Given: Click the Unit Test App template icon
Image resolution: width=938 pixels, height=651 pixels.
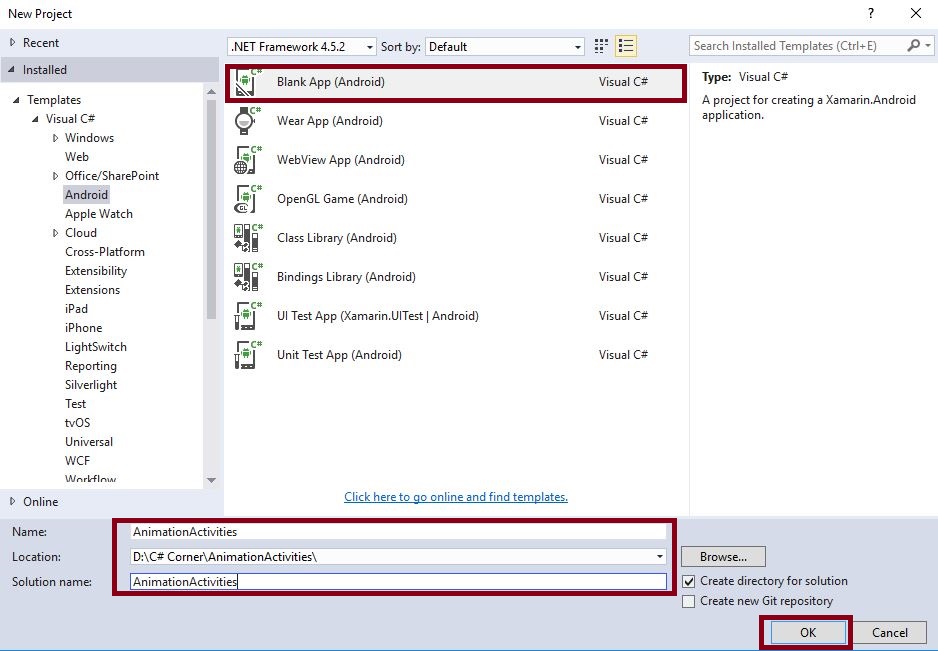Looking at the screenshot, I should point(248,354).
